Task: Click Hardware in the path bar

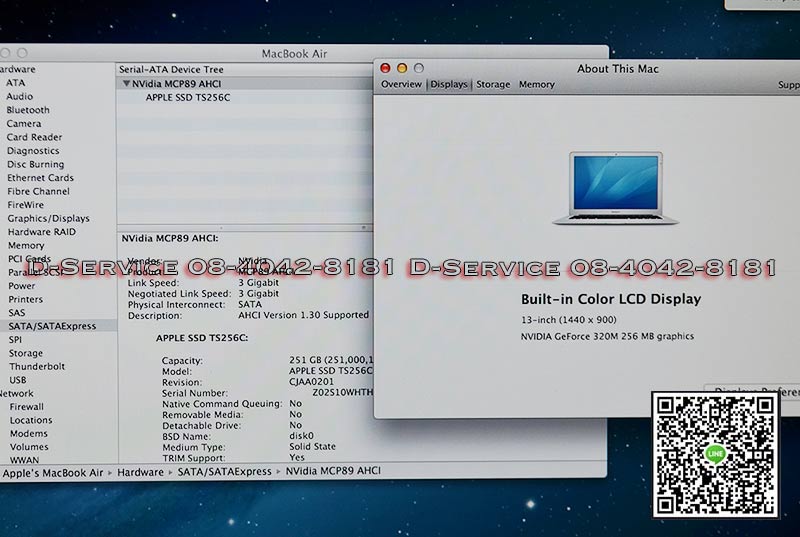Action: point(140,472)
